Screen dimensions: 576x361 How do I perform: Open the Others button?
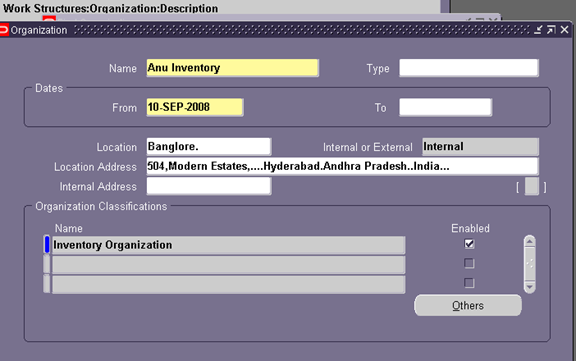tap(468, 305)
